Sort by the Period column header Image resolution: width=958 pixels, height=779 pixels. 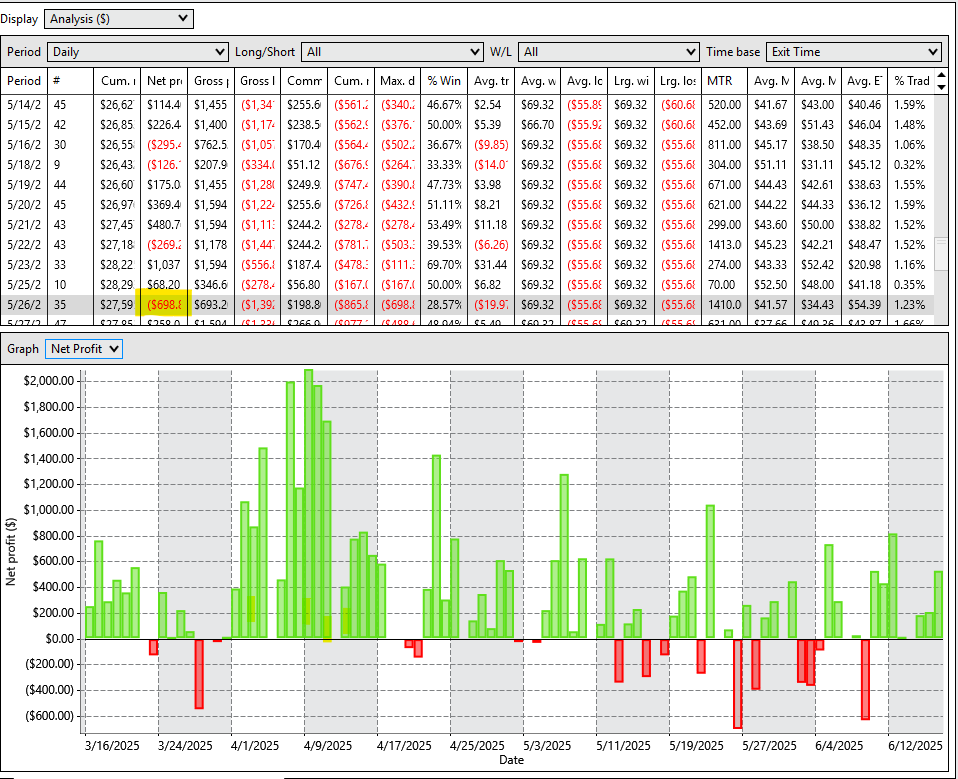click(x=24, y=81)
